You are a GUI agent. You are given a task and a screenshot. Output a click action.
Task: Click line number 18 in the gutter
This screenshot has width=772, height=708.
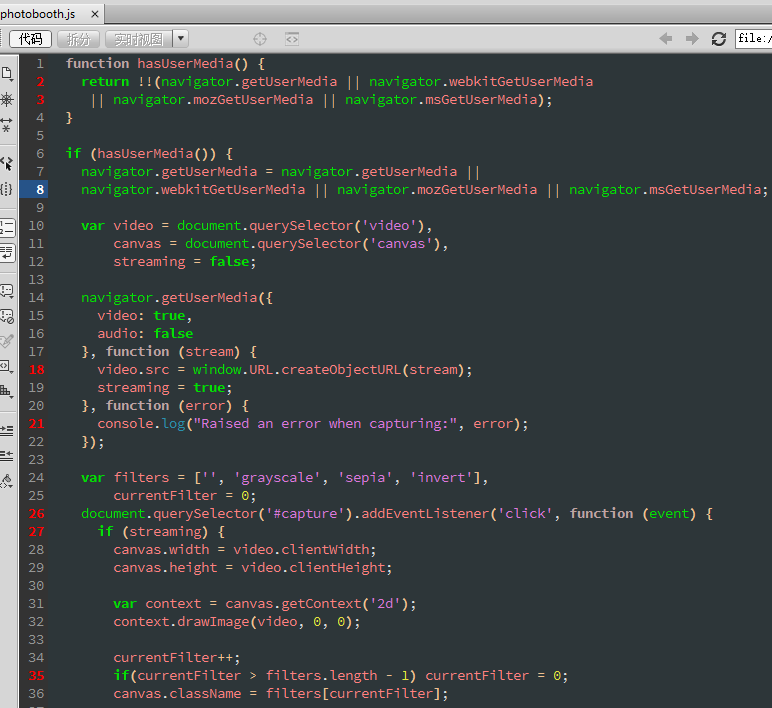tap(37, 369)
